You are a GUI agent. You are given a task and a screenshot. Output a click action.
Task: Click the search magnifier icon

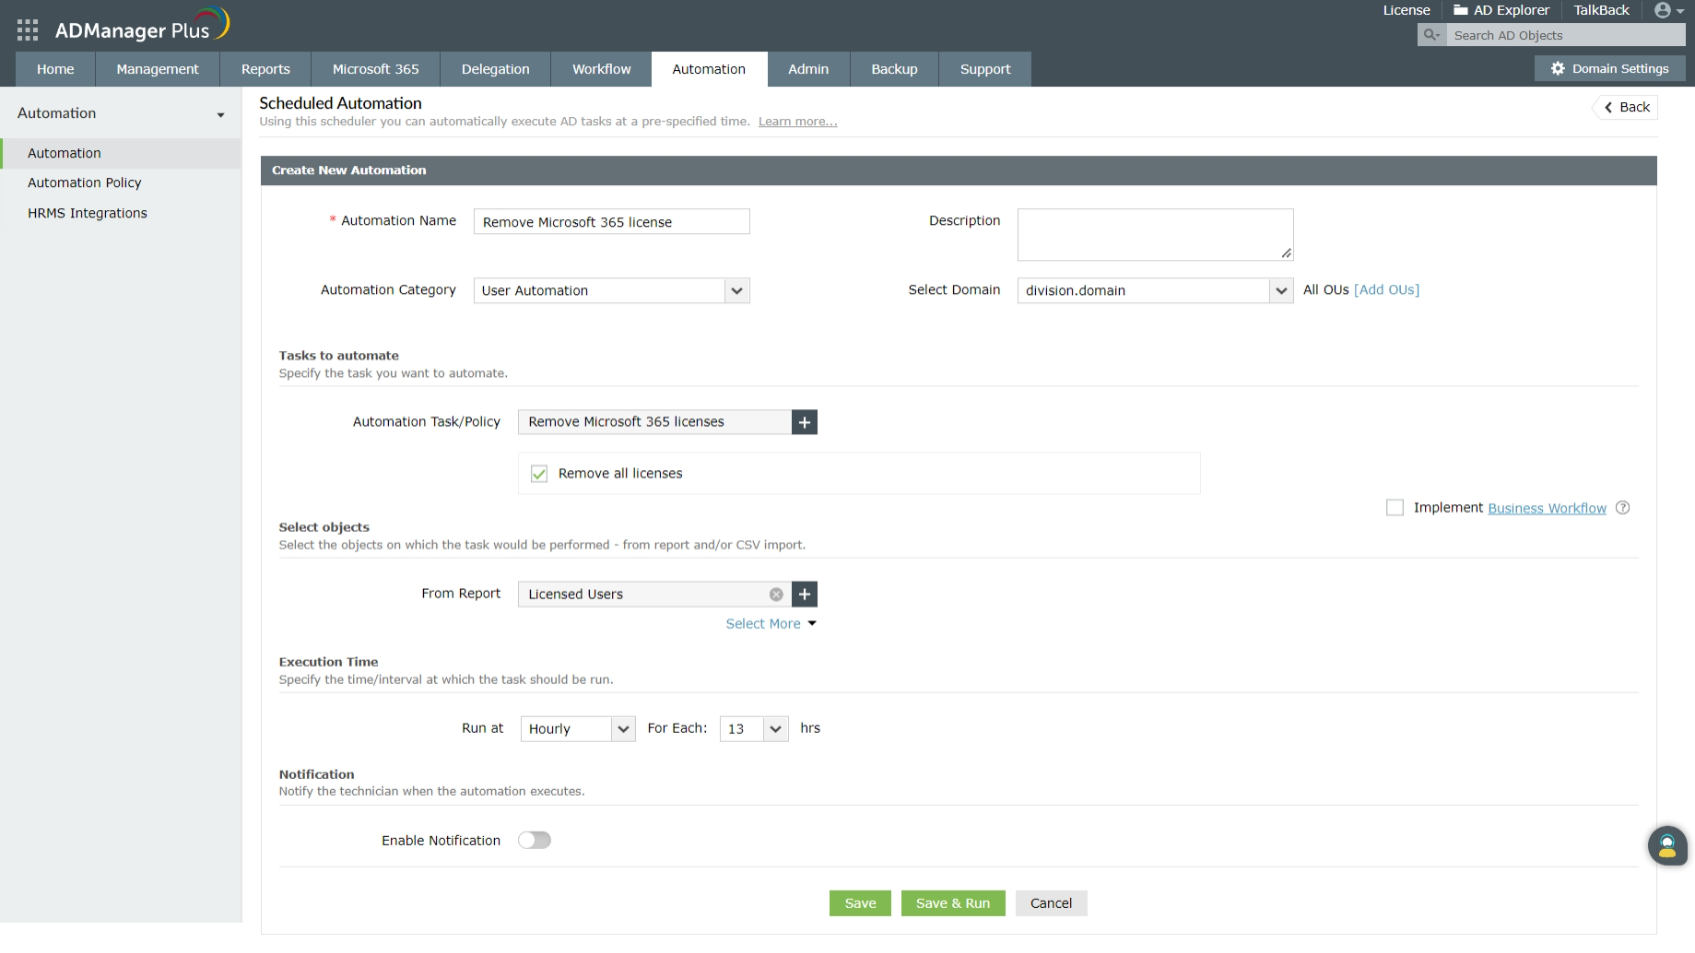pos(1432,35)
